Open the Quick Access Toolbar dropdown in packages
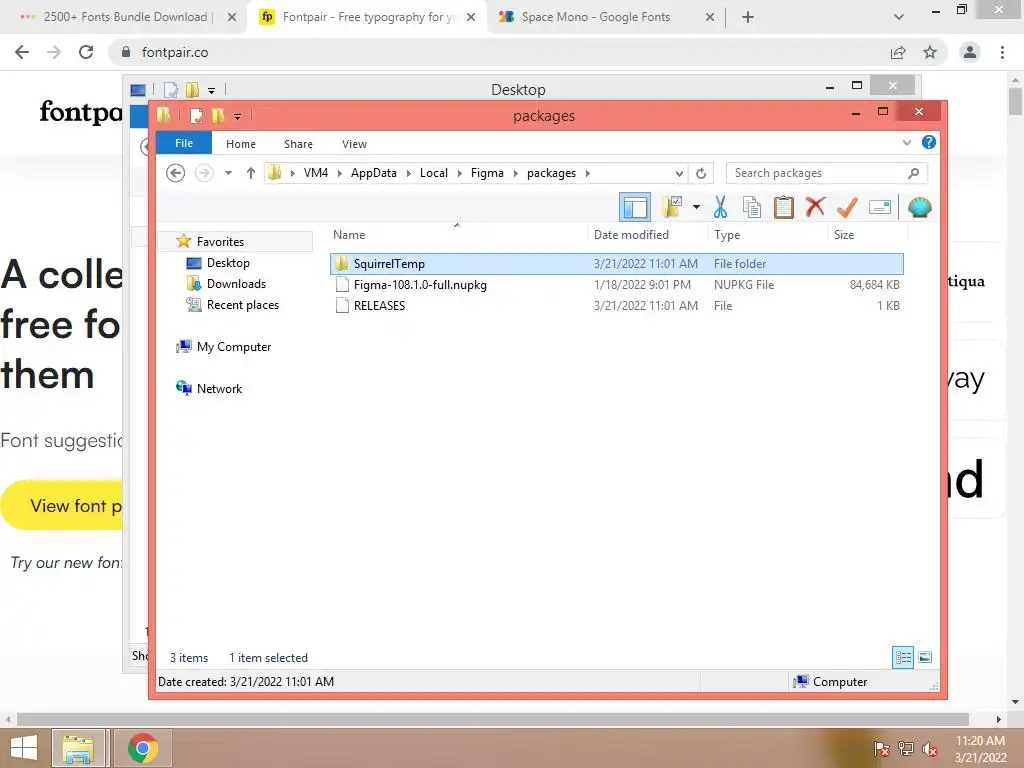This screenshot has height=768, width=1024. point(238,116)
